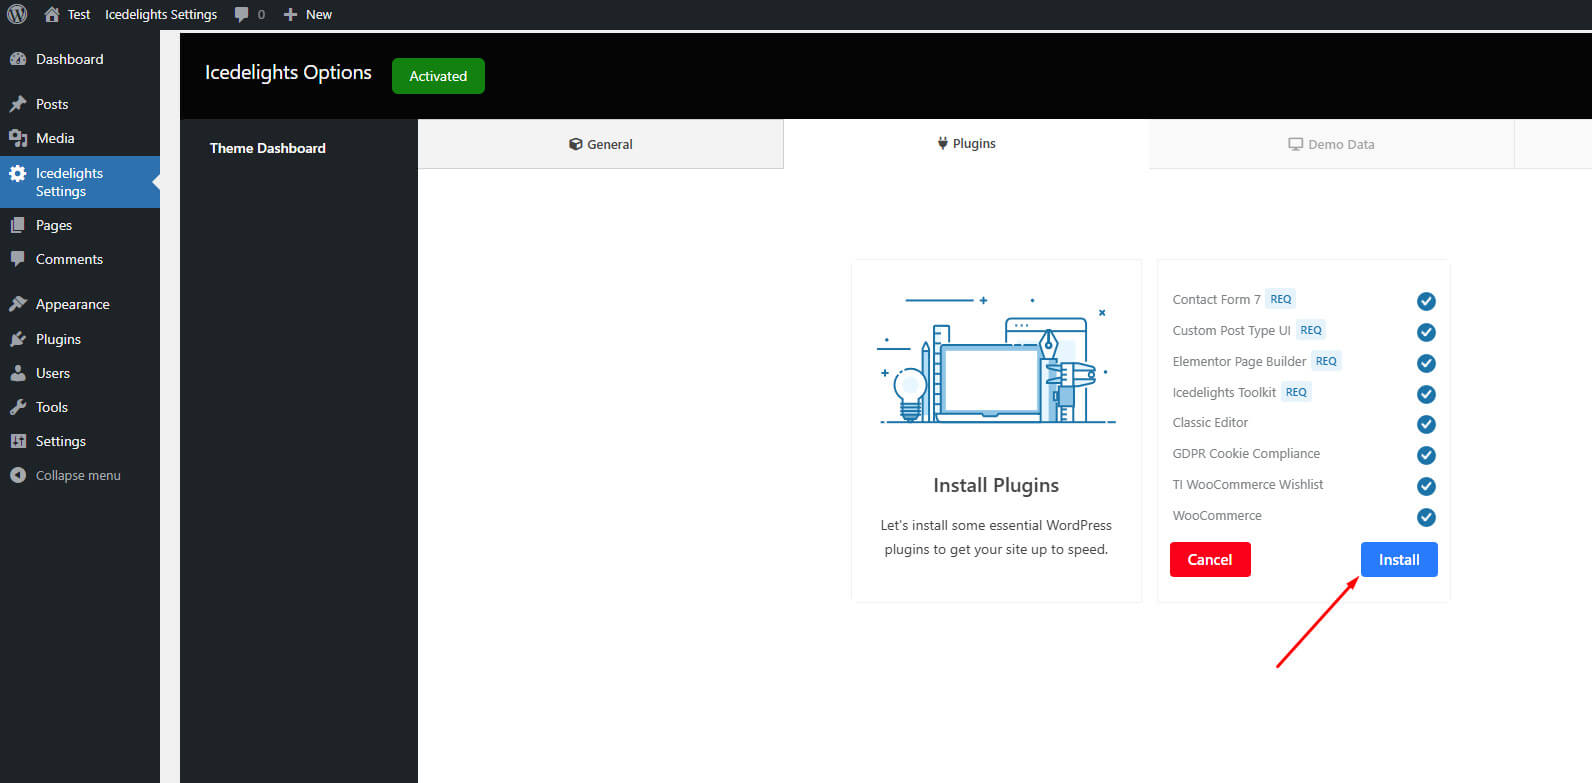
Task: Click the Install Plugins illustration
Action: (996, 360)
